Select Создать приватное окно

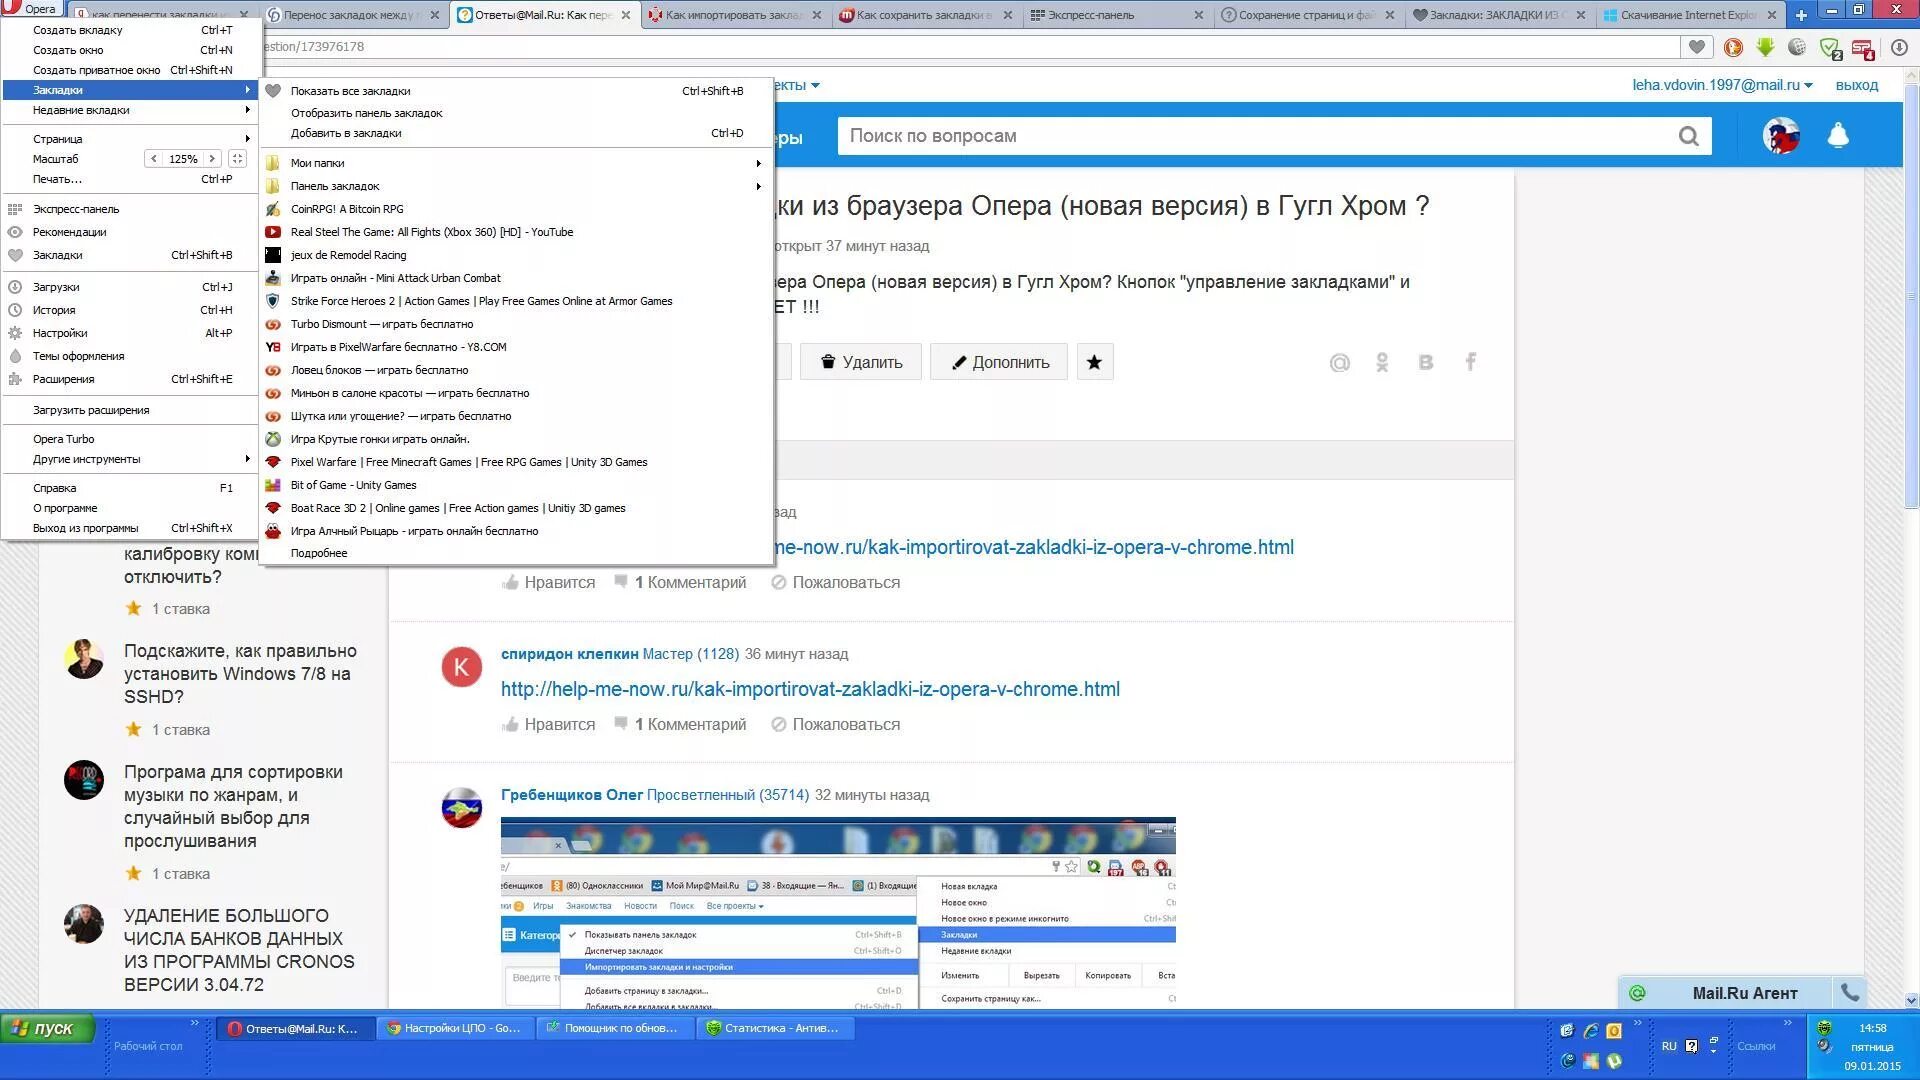(130, 70)
